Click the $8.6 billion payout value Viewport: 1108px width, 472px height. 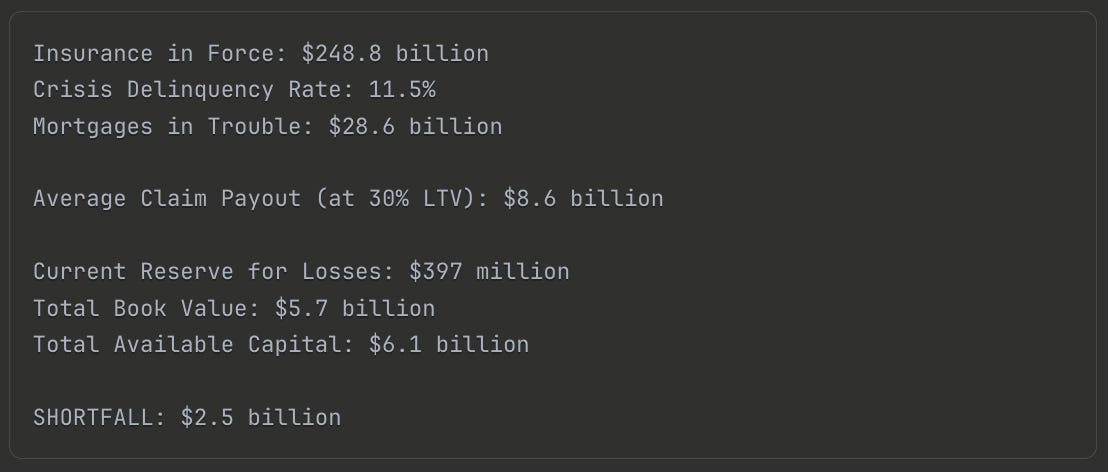pyautogui.click(x=583, y=199)
